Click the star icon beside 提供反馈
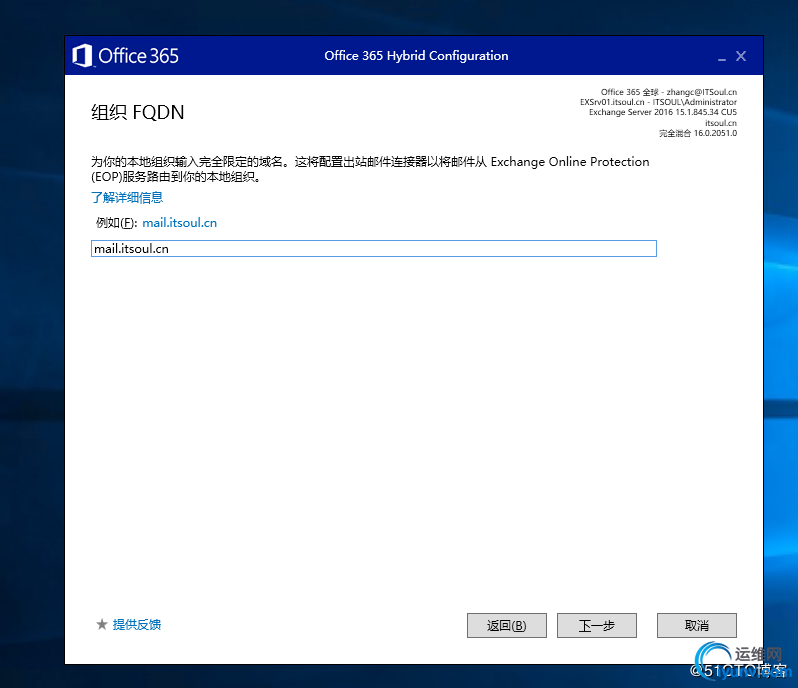The height and width of the screenshot is (688, 798). (x=102, y=624)
